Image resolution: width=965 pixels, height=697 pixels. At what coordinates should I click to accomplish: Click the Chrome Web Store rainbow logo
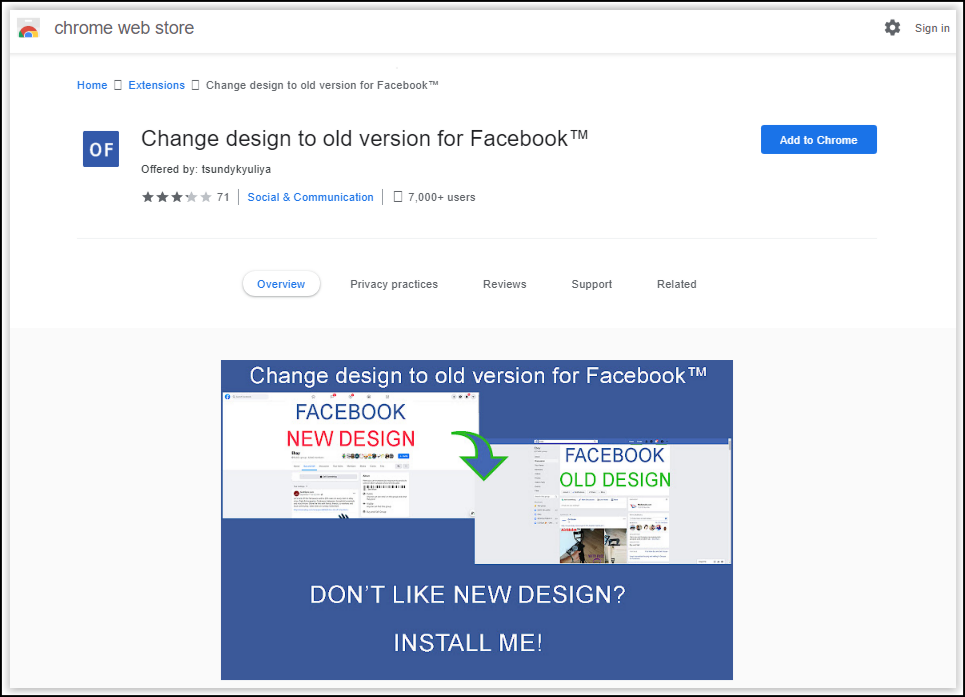[28, 28]
